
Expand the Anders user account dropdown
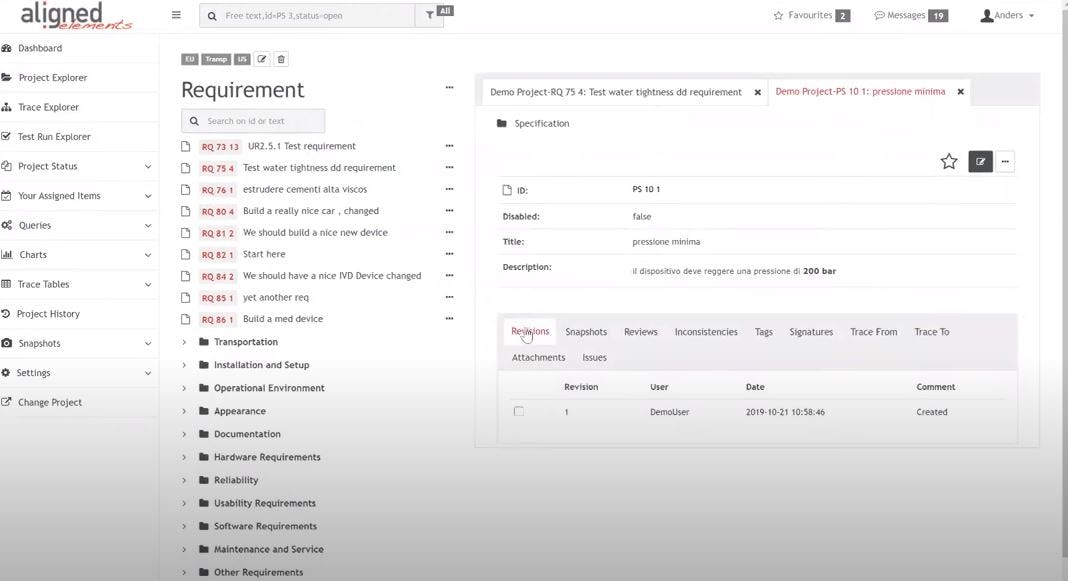(1008, 15)
